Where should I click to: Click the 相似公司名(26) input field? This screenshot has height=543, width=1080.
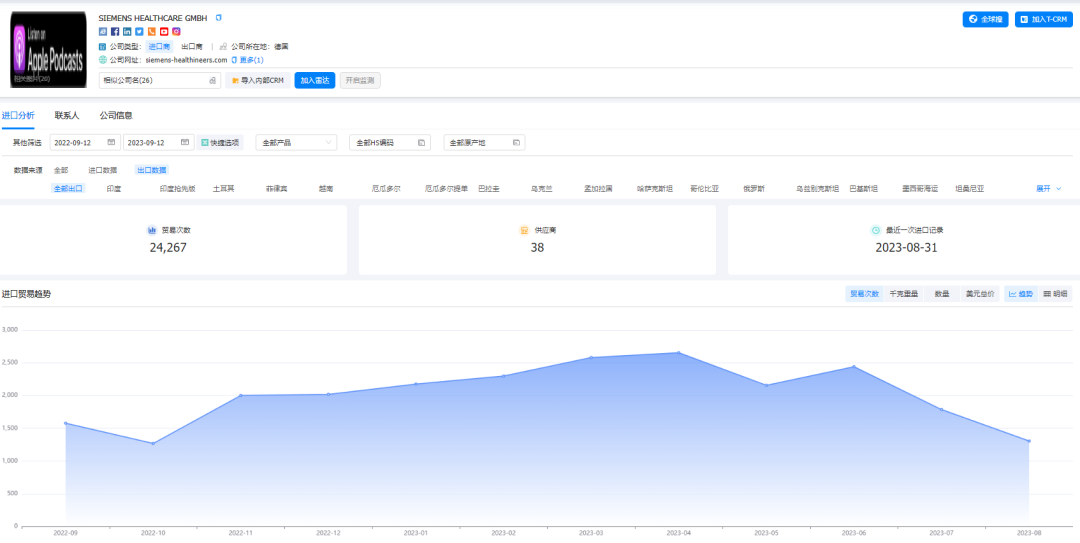pyautogui.click(x=160, y=81)
